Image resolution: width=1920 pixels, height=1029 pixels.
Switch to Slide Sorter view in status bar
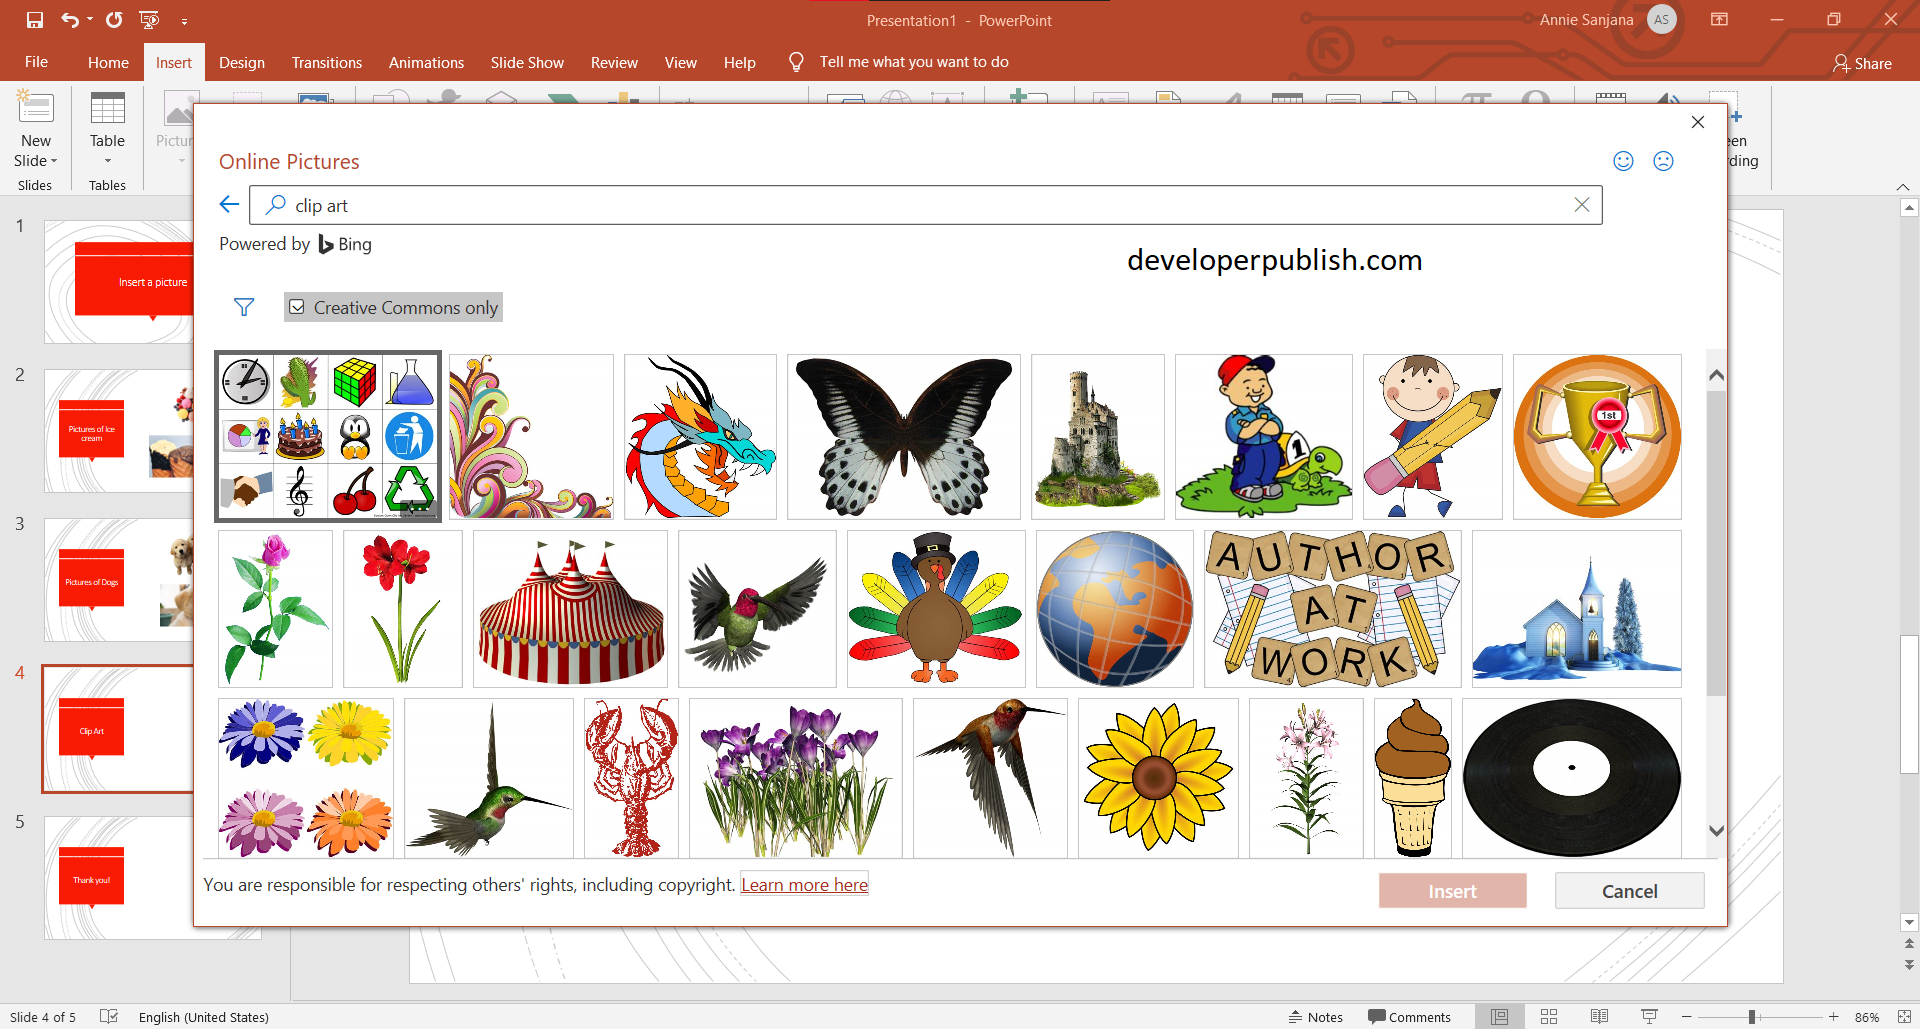[x=1549, y=1016]
